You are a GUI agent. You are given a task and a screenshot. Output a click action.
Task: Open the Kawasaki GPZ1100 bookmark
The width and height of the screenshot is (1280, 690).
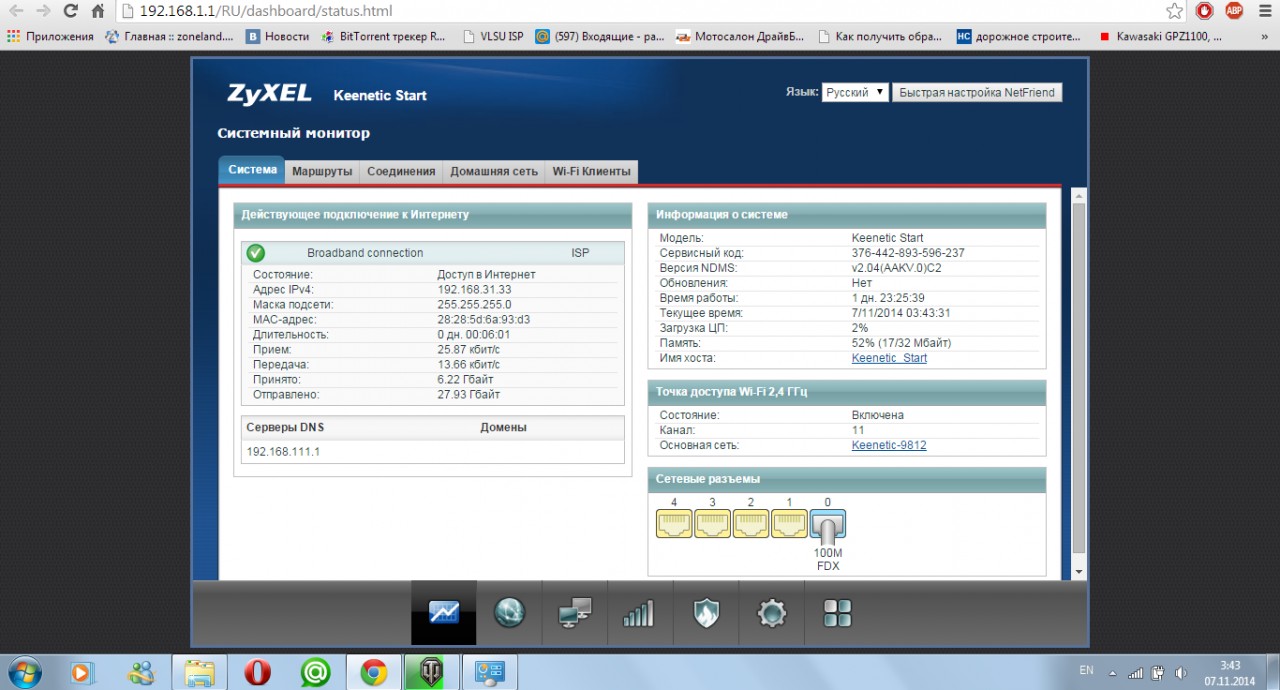pos(1160,36)
